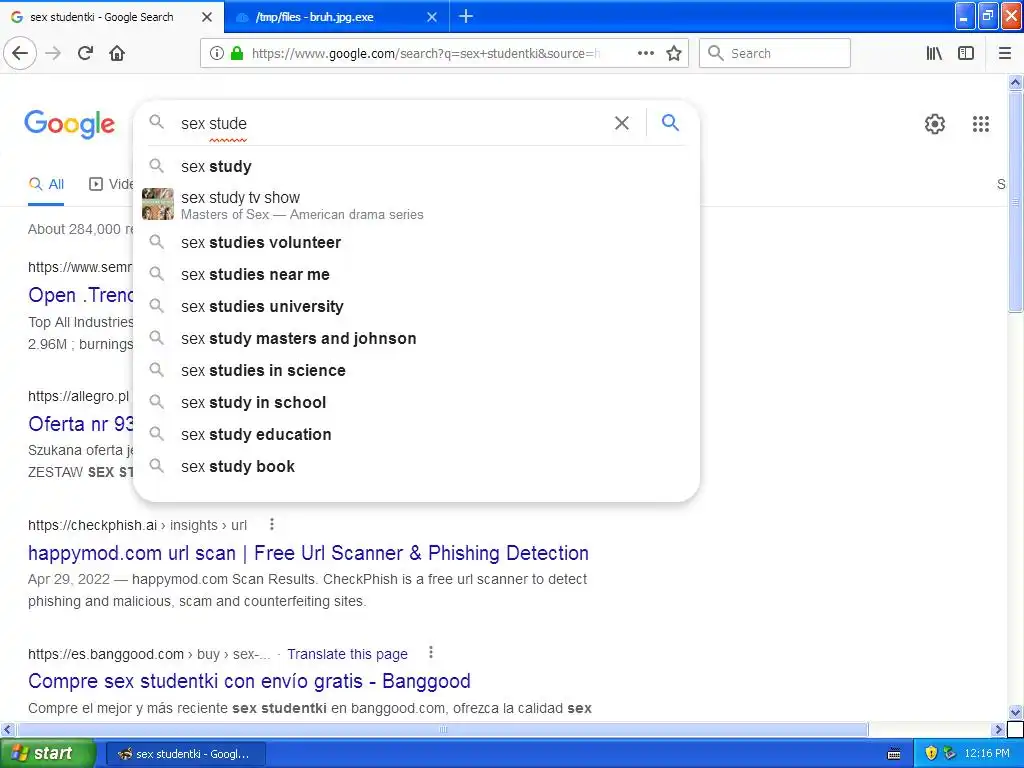Open the 'Open .Trend' result link
Image resolution: width=1024 pixels, height=768 pixels.
[x=80, y=295]
